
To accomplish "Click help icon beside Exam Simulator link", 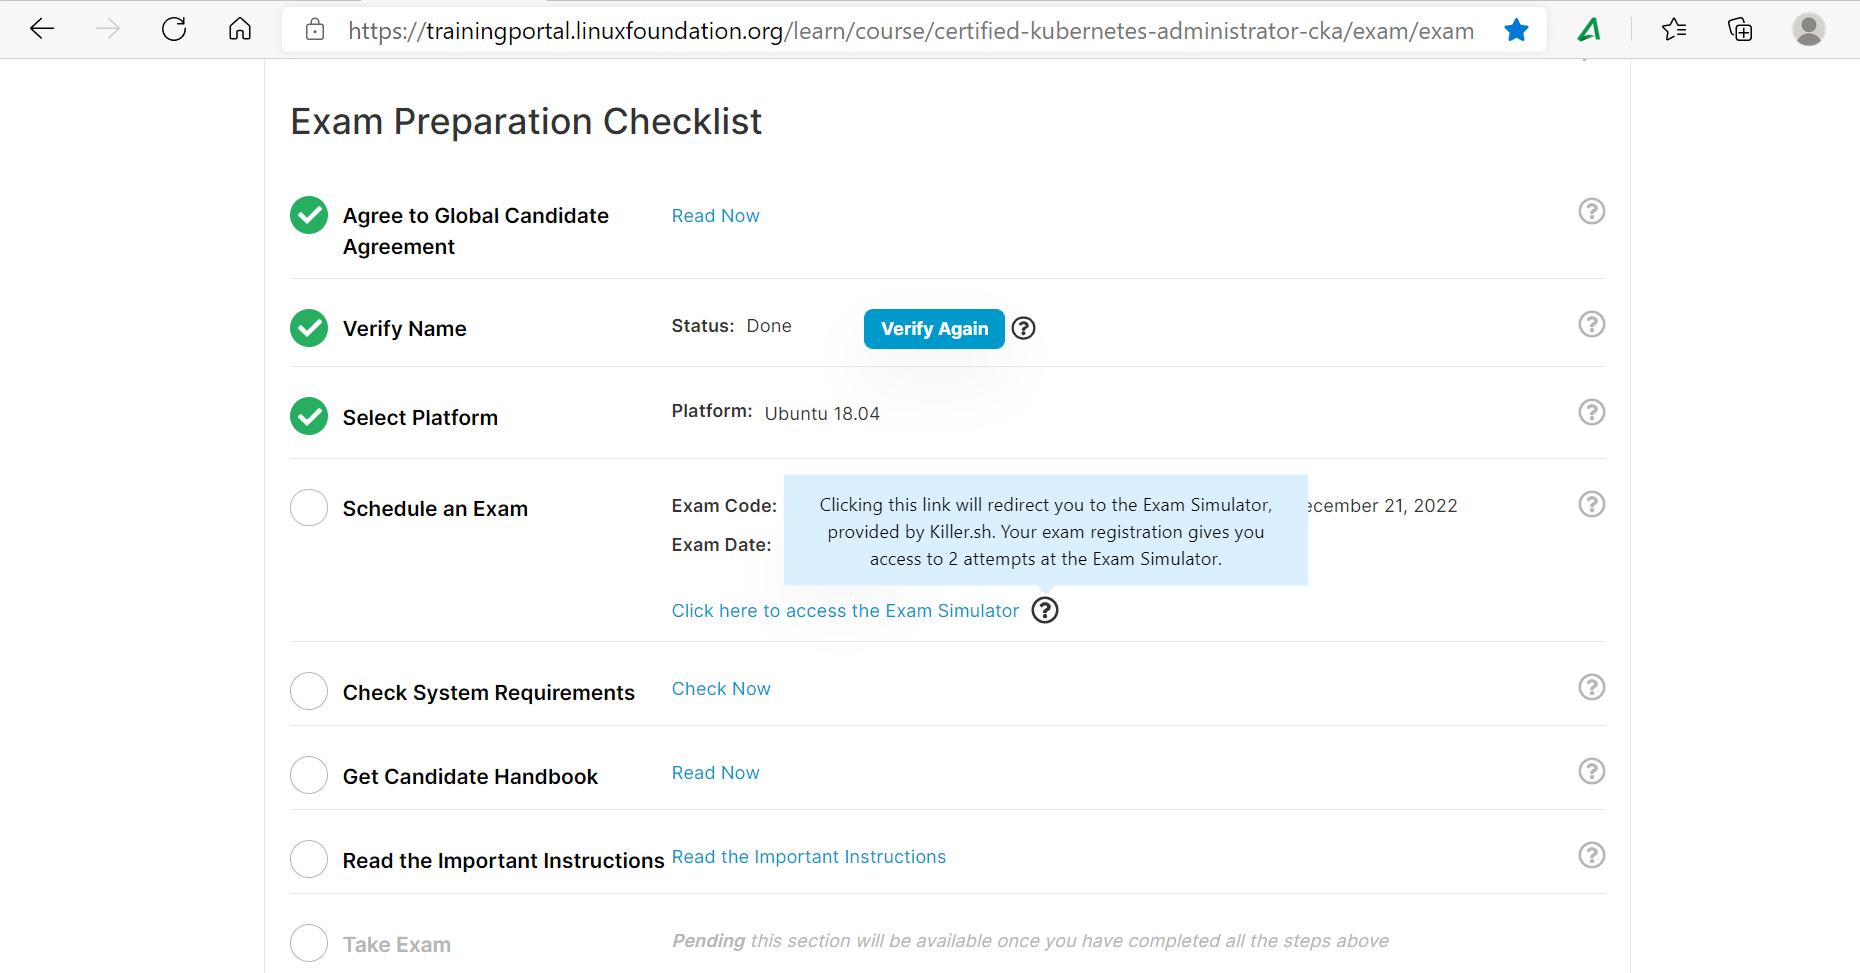I will coord(1045,610).
